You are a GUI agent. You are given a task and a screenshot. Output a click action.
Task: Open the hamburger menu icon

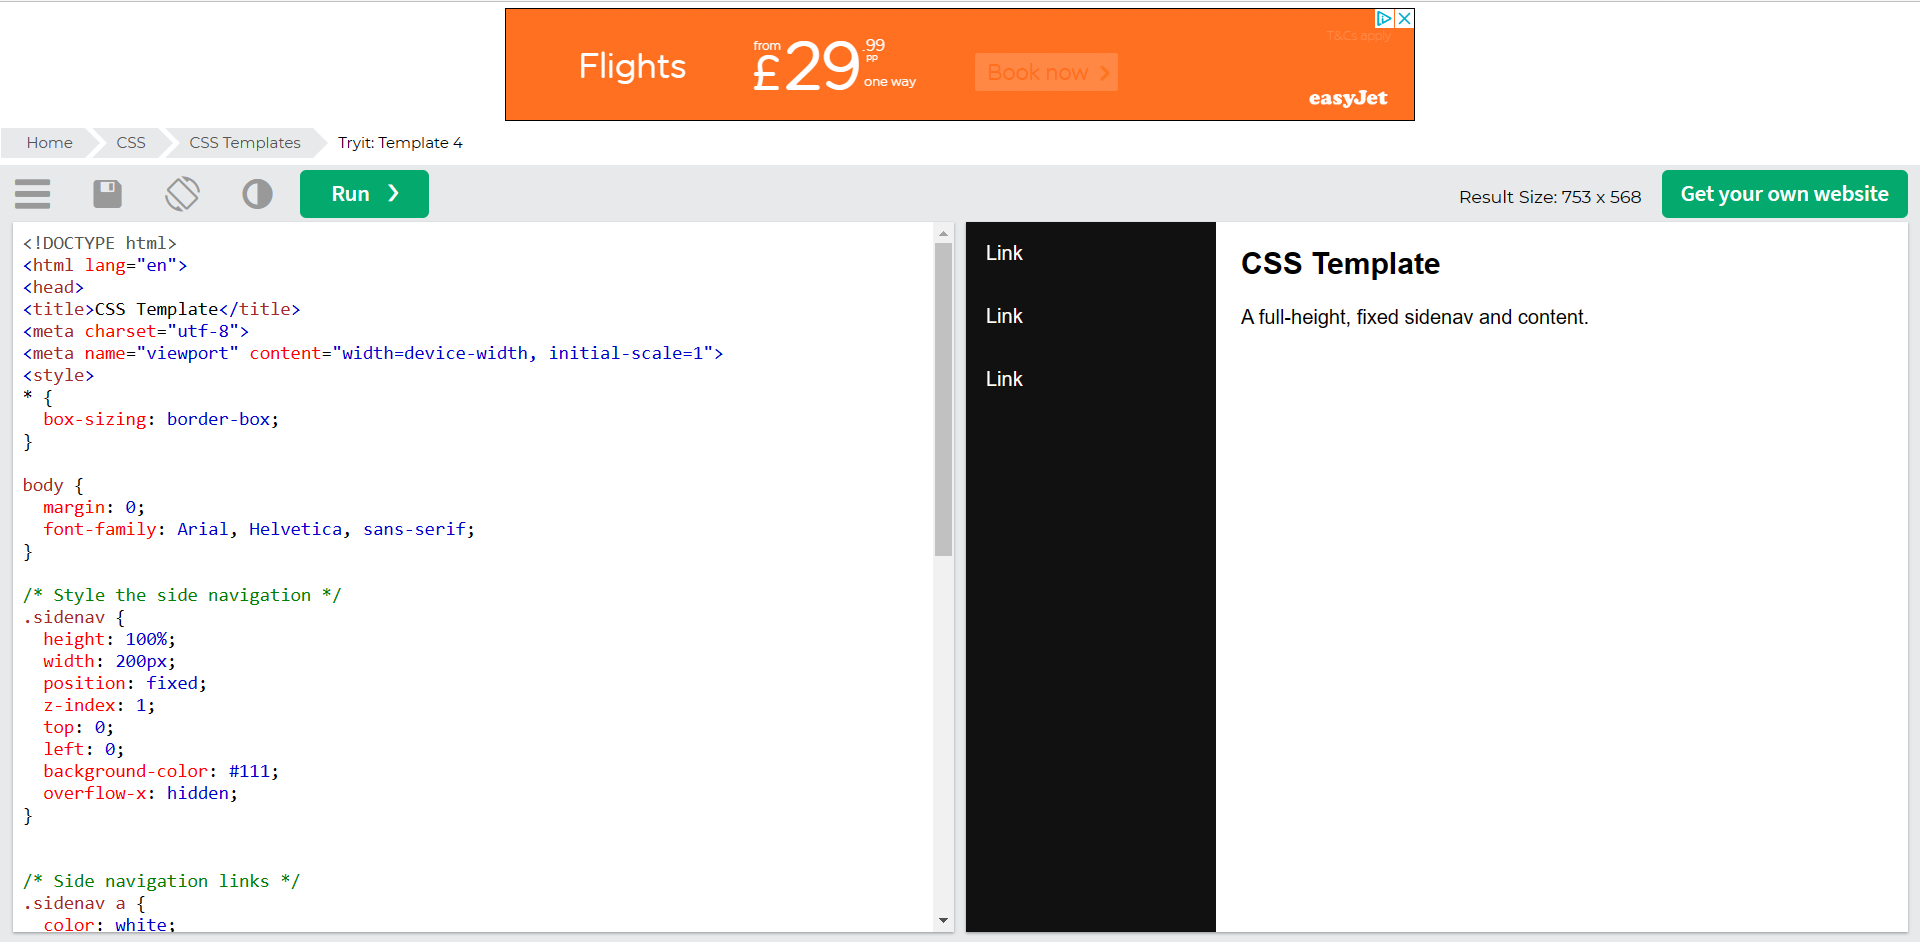32,194
